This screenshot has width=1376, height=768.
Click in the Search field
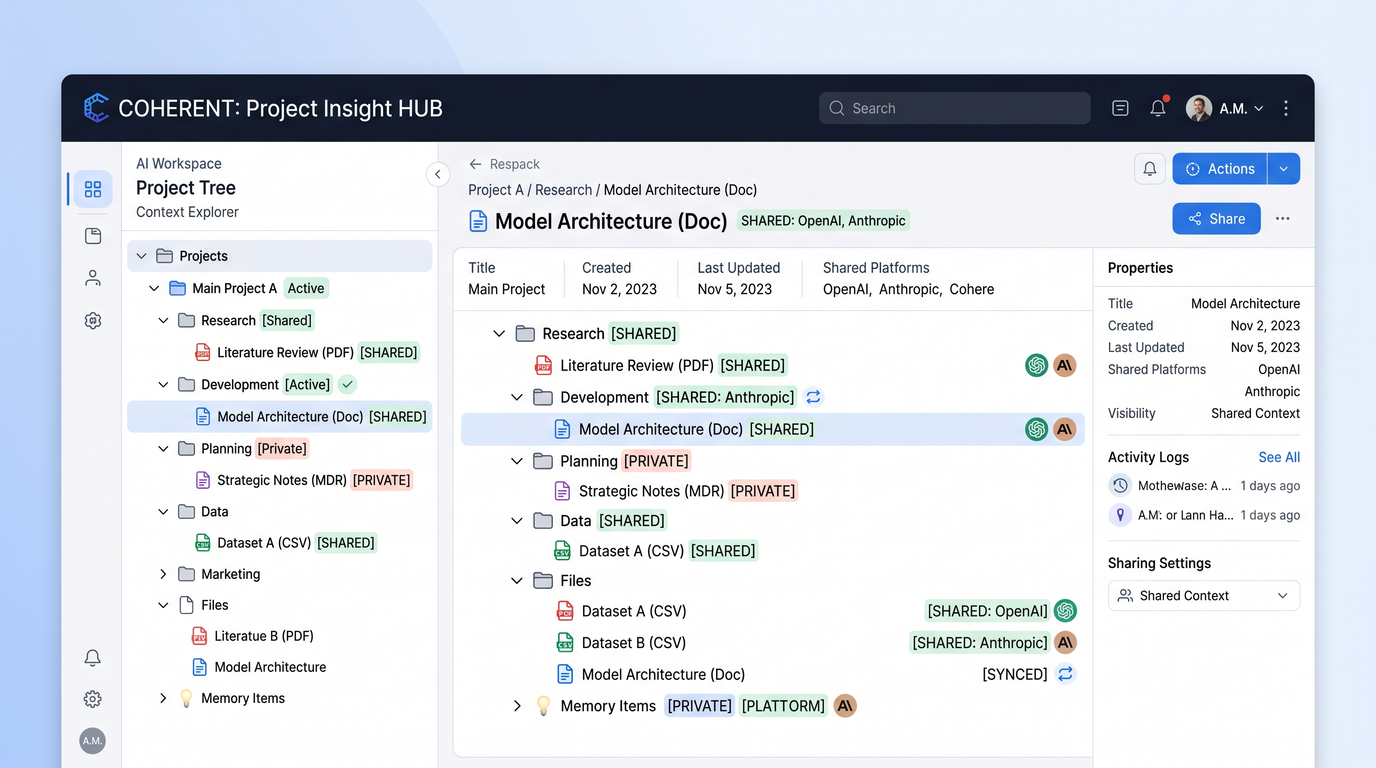(x=955, y=108)
